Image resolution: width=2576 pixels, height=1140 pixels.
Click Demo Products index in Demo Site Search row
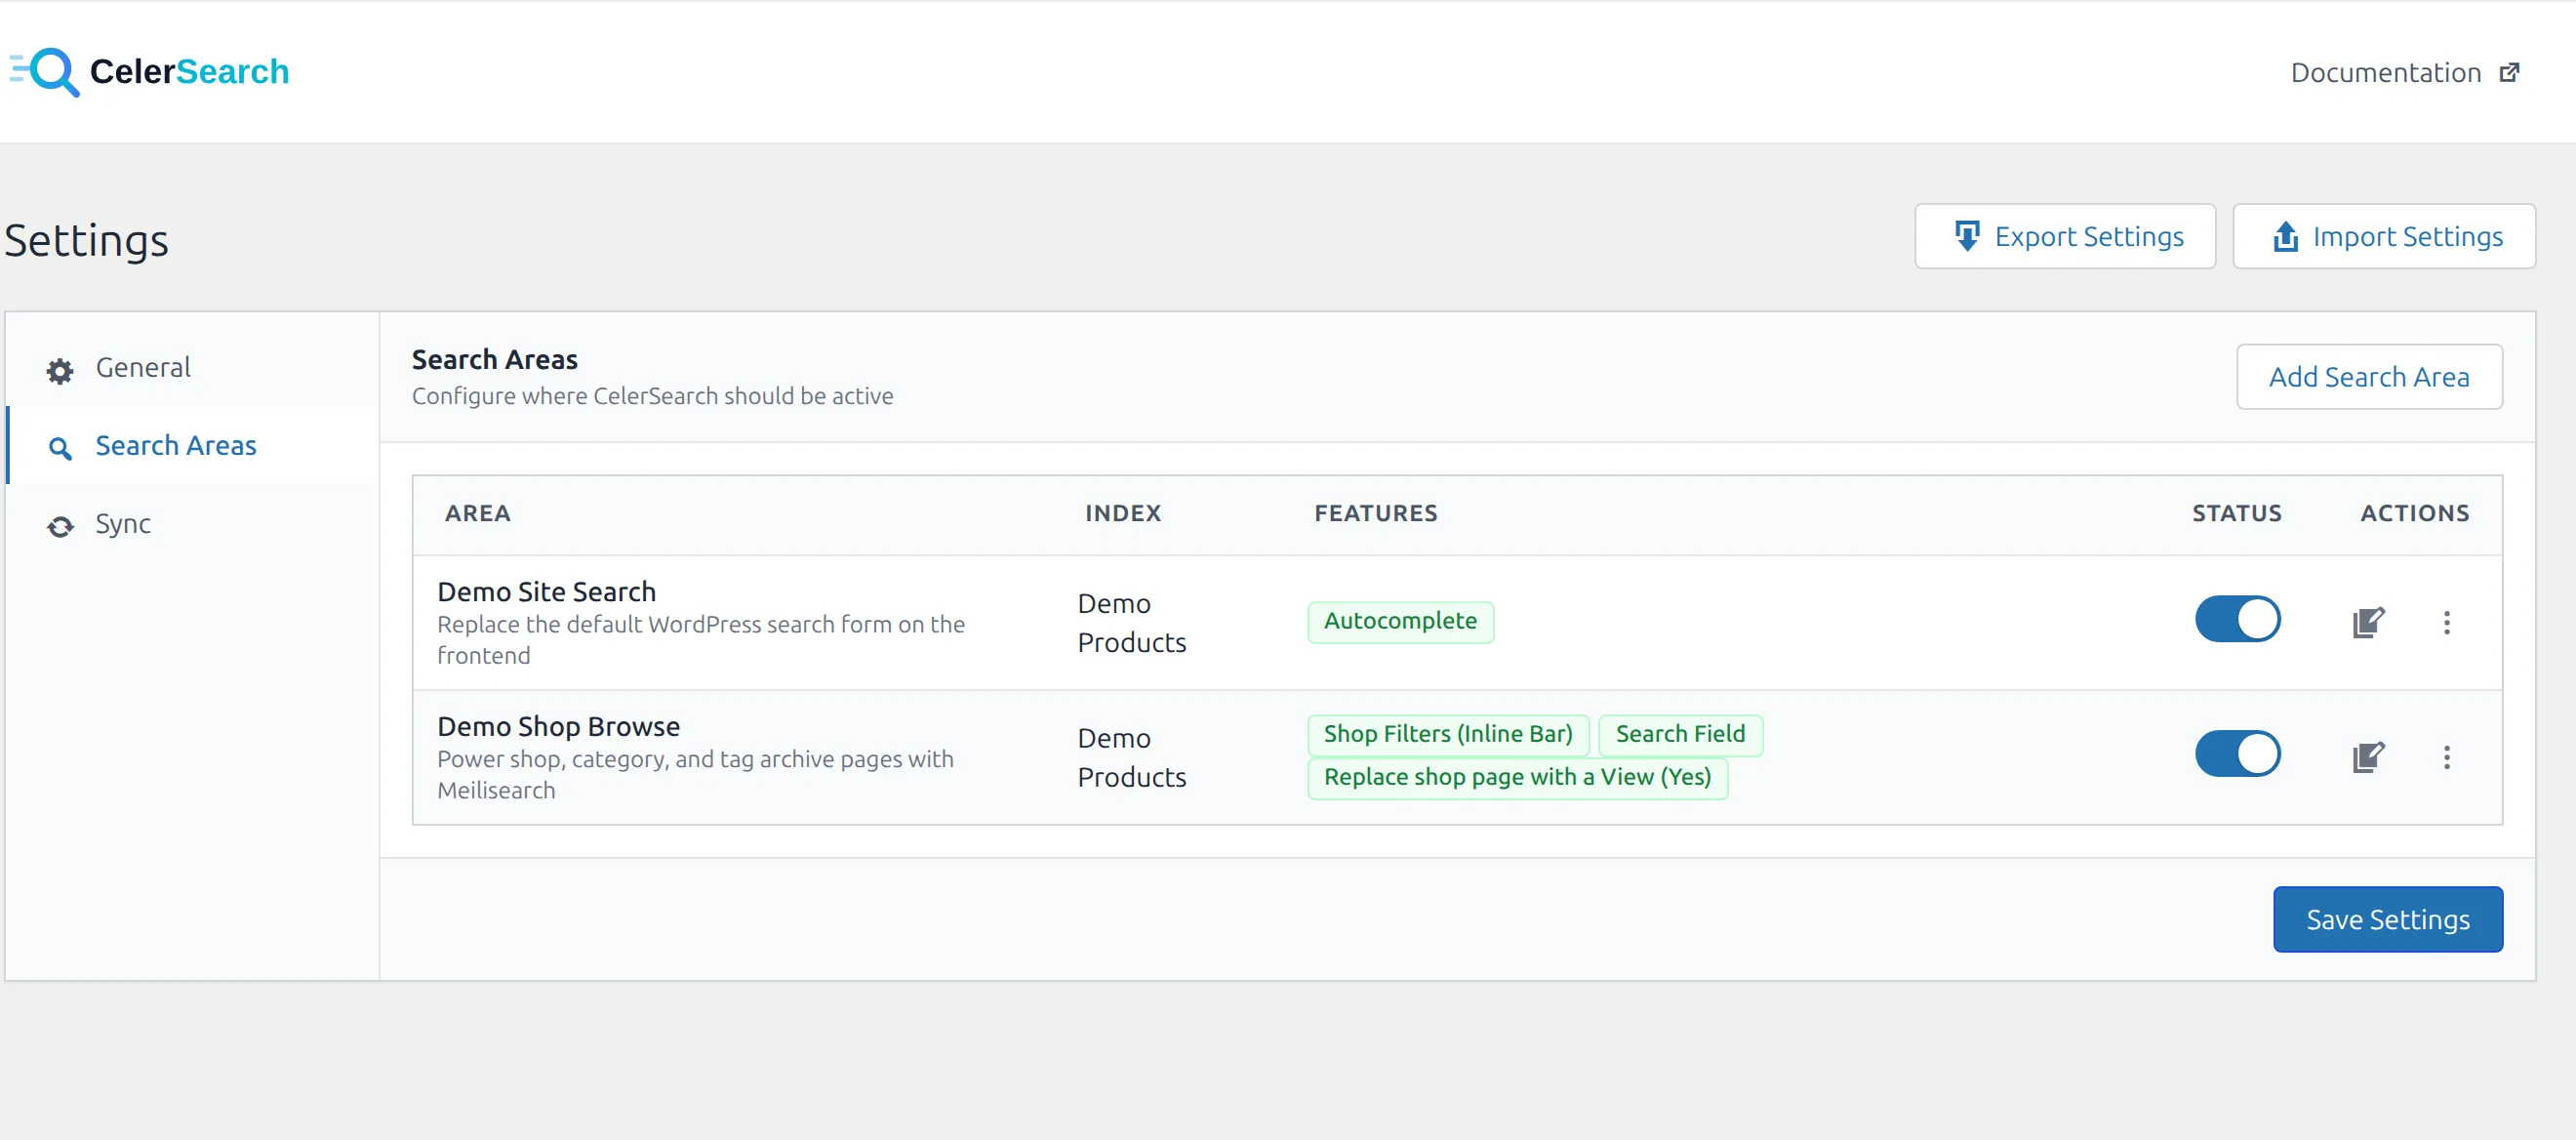pos(1131,622)
